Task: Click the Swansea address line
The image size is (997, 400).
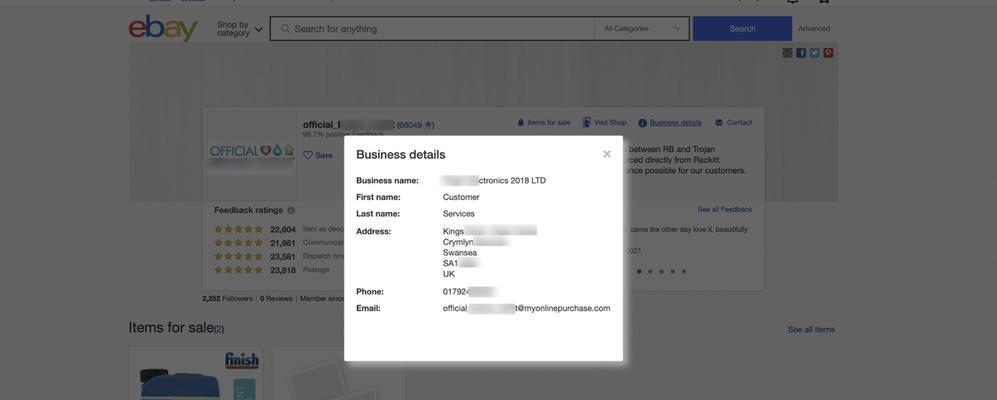Action: click(x=460, y=252)
